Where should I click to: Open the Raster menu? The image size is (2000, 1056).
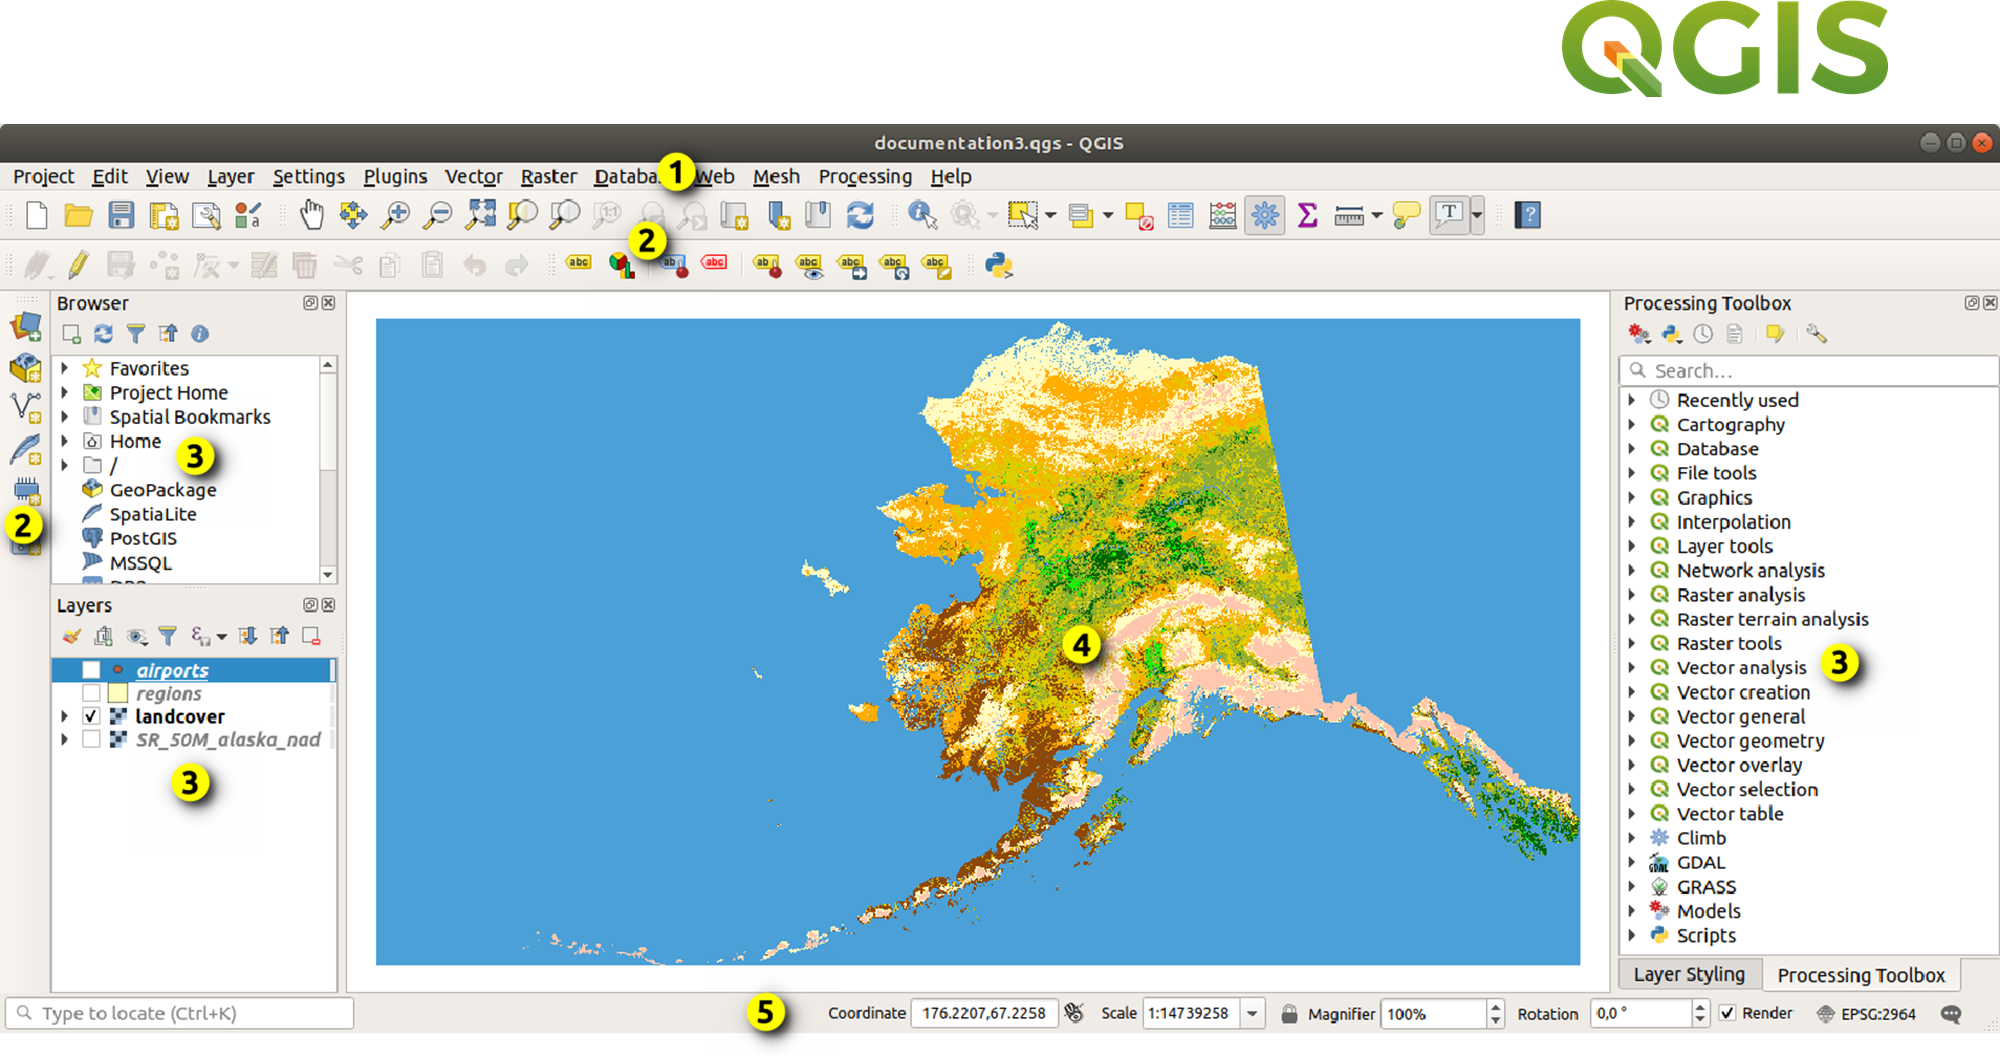[x=548, y=177]
